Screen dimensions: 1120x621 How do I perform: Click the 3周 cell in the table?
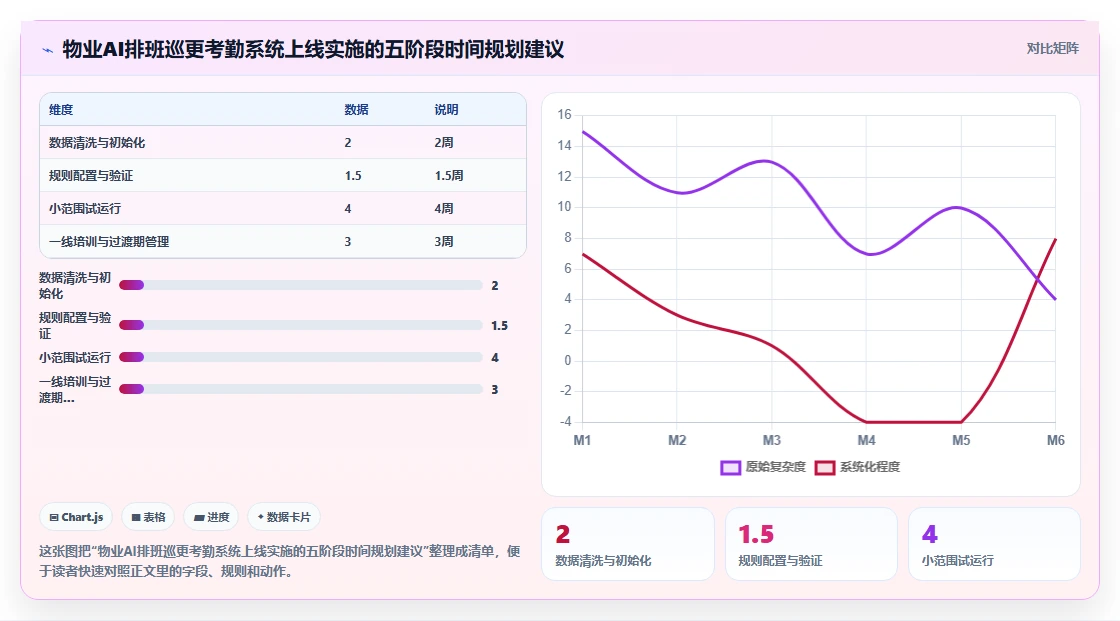tap(444, 242)
